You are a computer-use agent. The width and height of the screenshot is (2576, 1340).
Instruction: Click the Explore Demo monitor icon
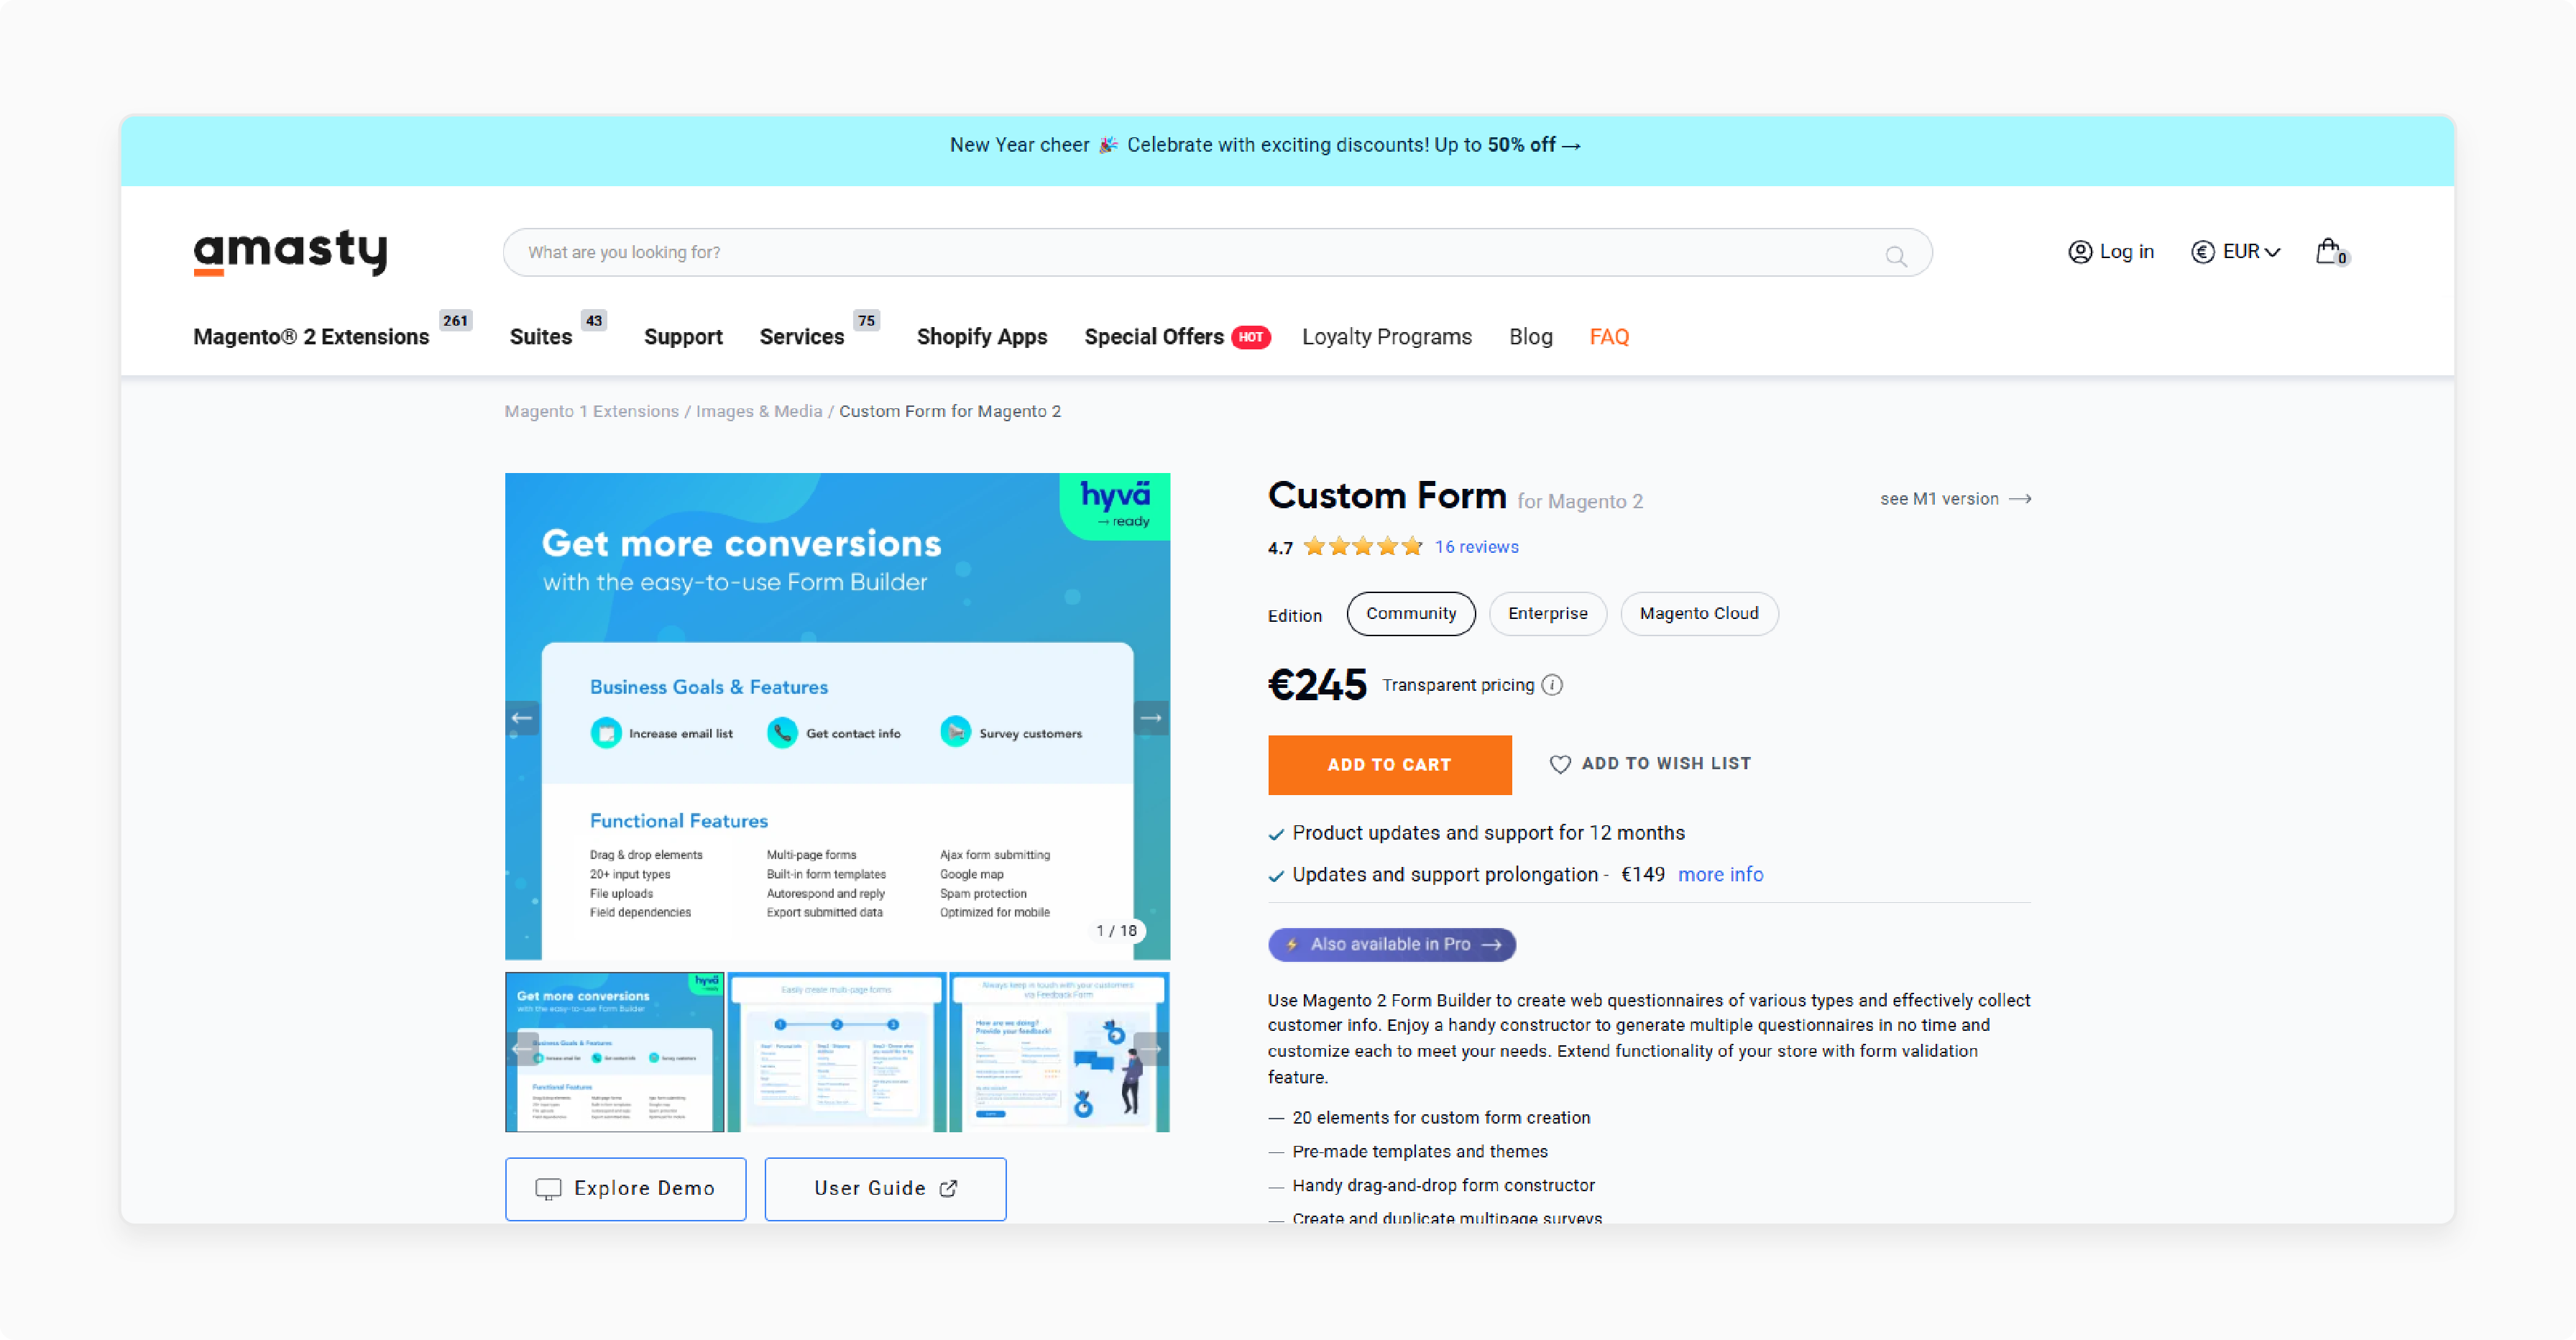(548, 1188)
